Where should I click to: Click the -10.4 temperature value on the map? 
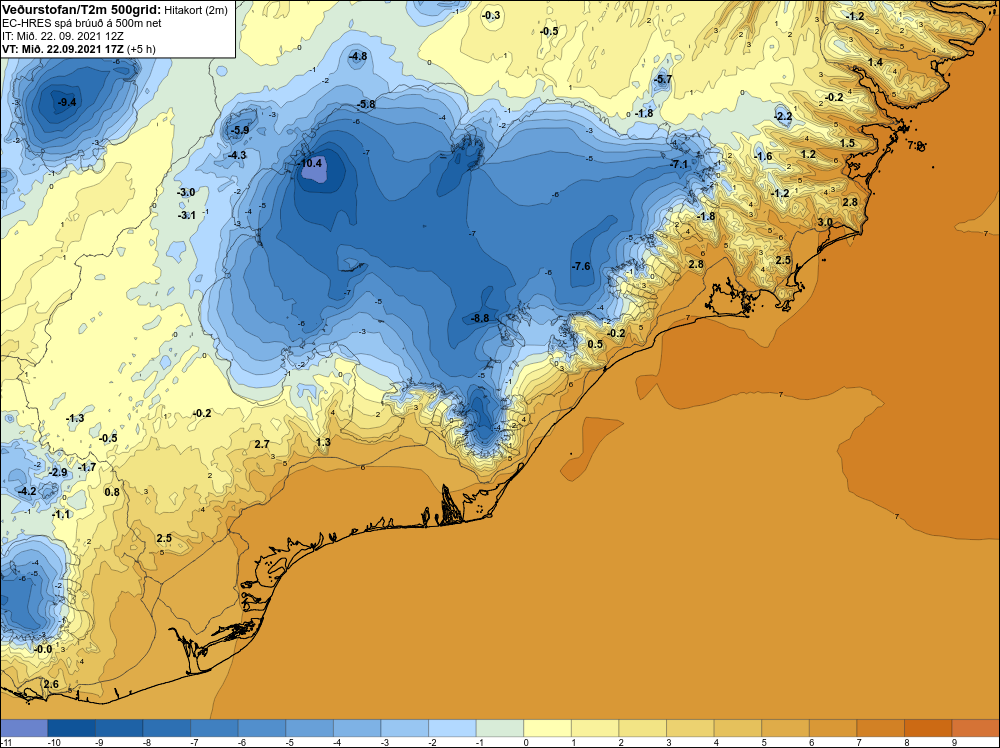[x=309, y=163]
